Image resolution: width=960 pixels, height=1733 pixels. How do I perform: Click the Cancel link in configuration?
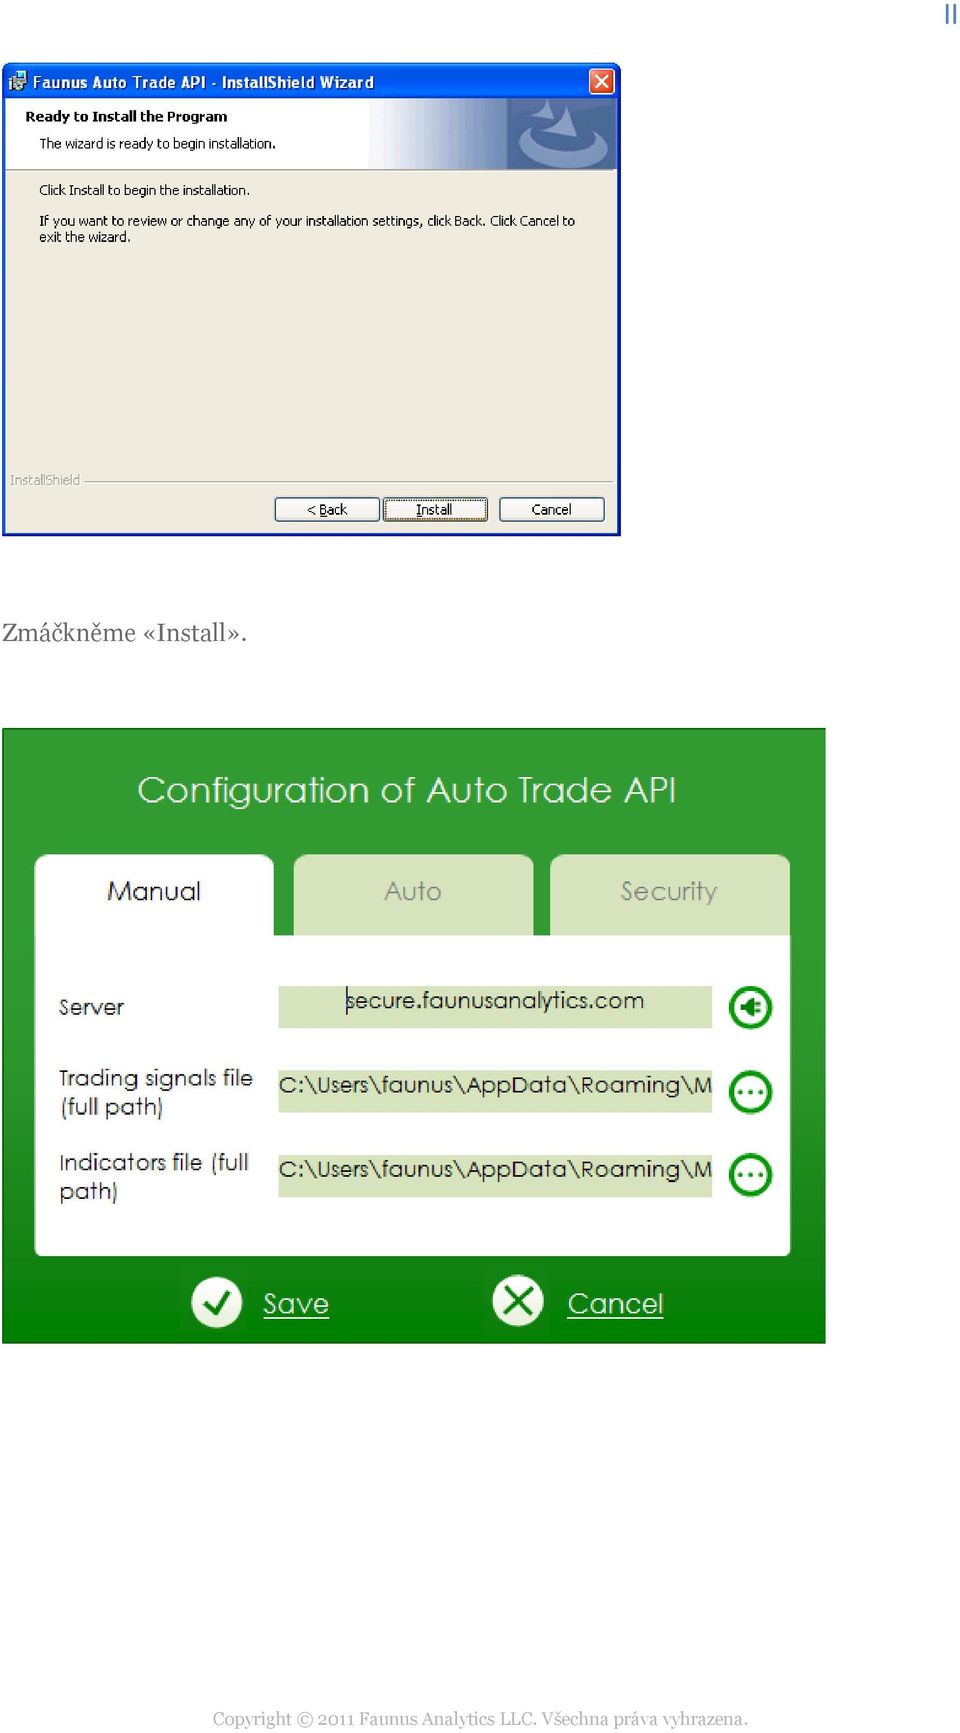[x=615, y=1304]
